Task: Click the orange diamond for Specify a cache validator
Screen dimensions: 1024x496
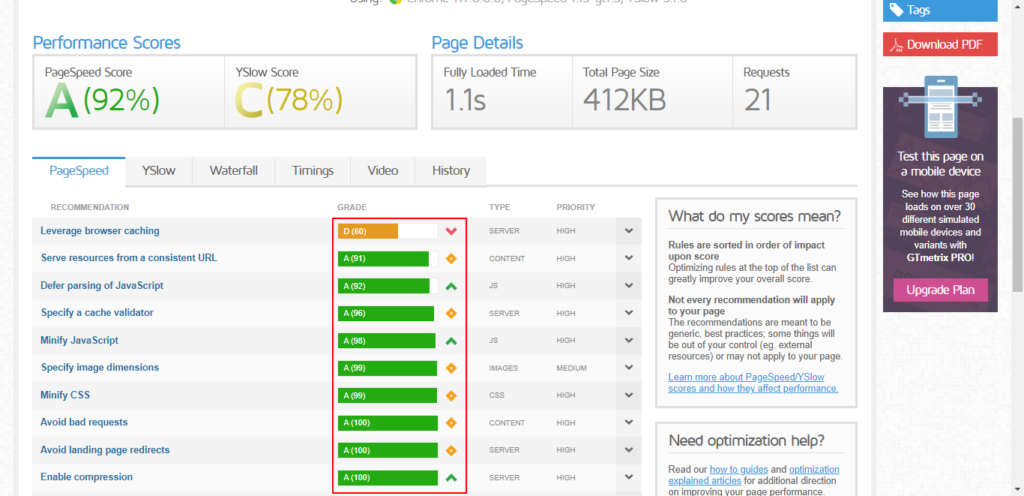Action: click(451, 313)
